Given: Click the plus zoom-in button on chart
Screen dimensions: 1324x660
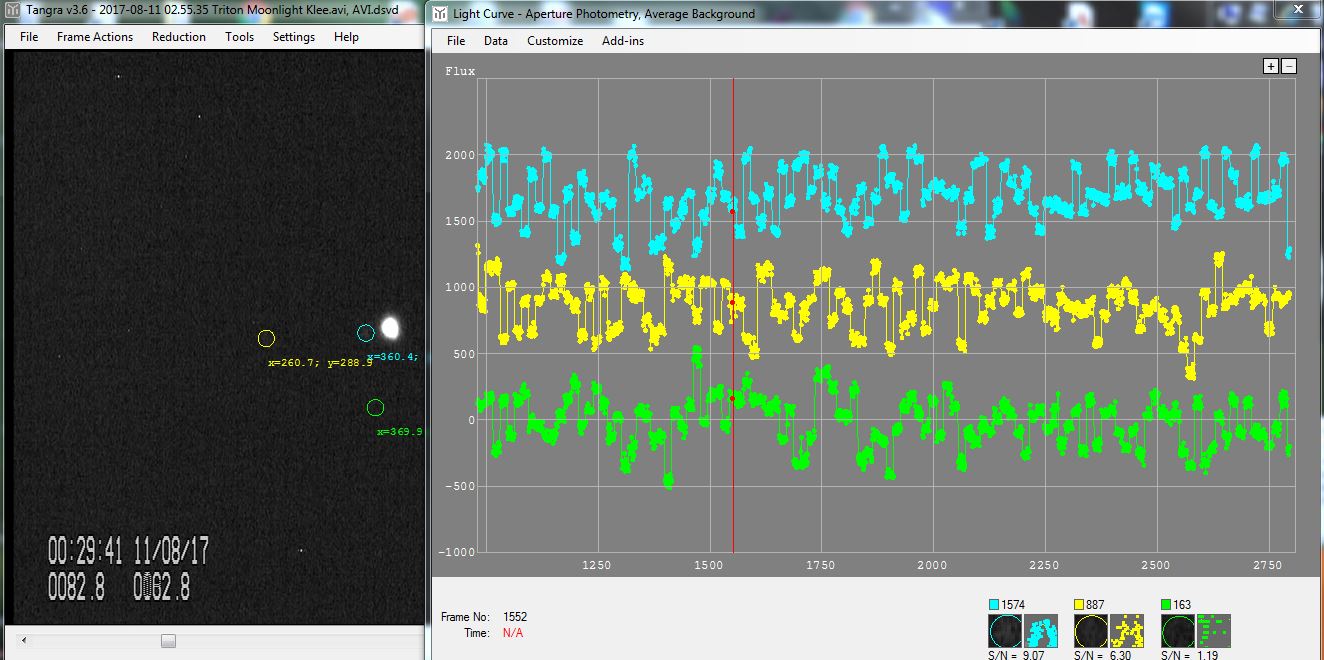Looking at the screenshot, I should [1270, 66].
